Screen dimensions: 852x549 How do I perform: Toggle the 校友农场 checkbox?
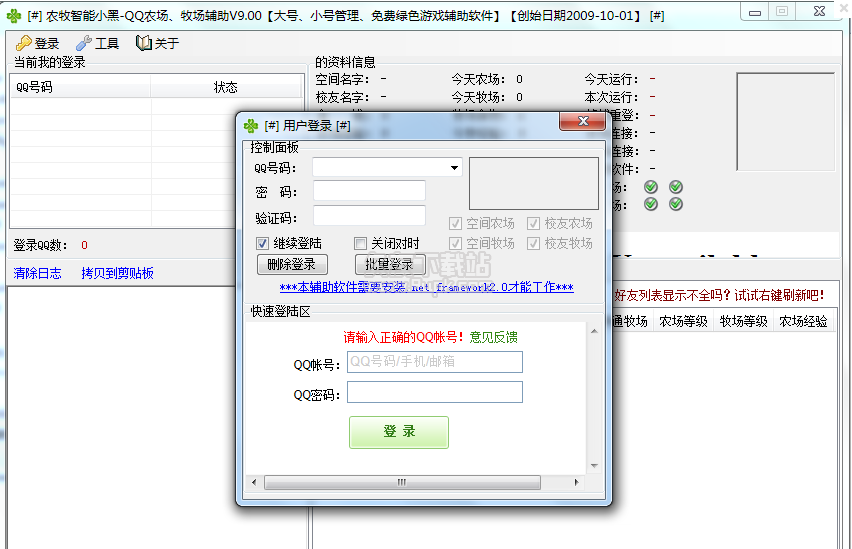[534, 223]
